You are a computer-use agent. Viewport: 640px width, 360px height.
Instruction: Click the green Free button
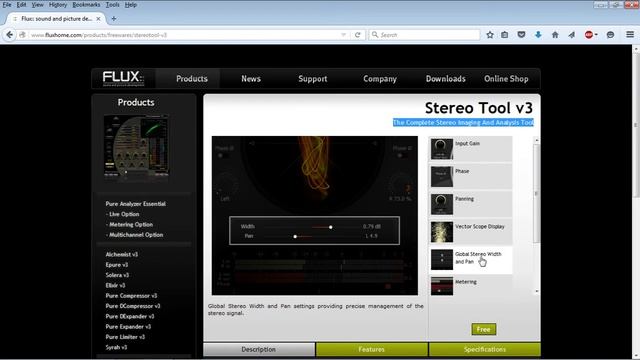coord(484,329)
